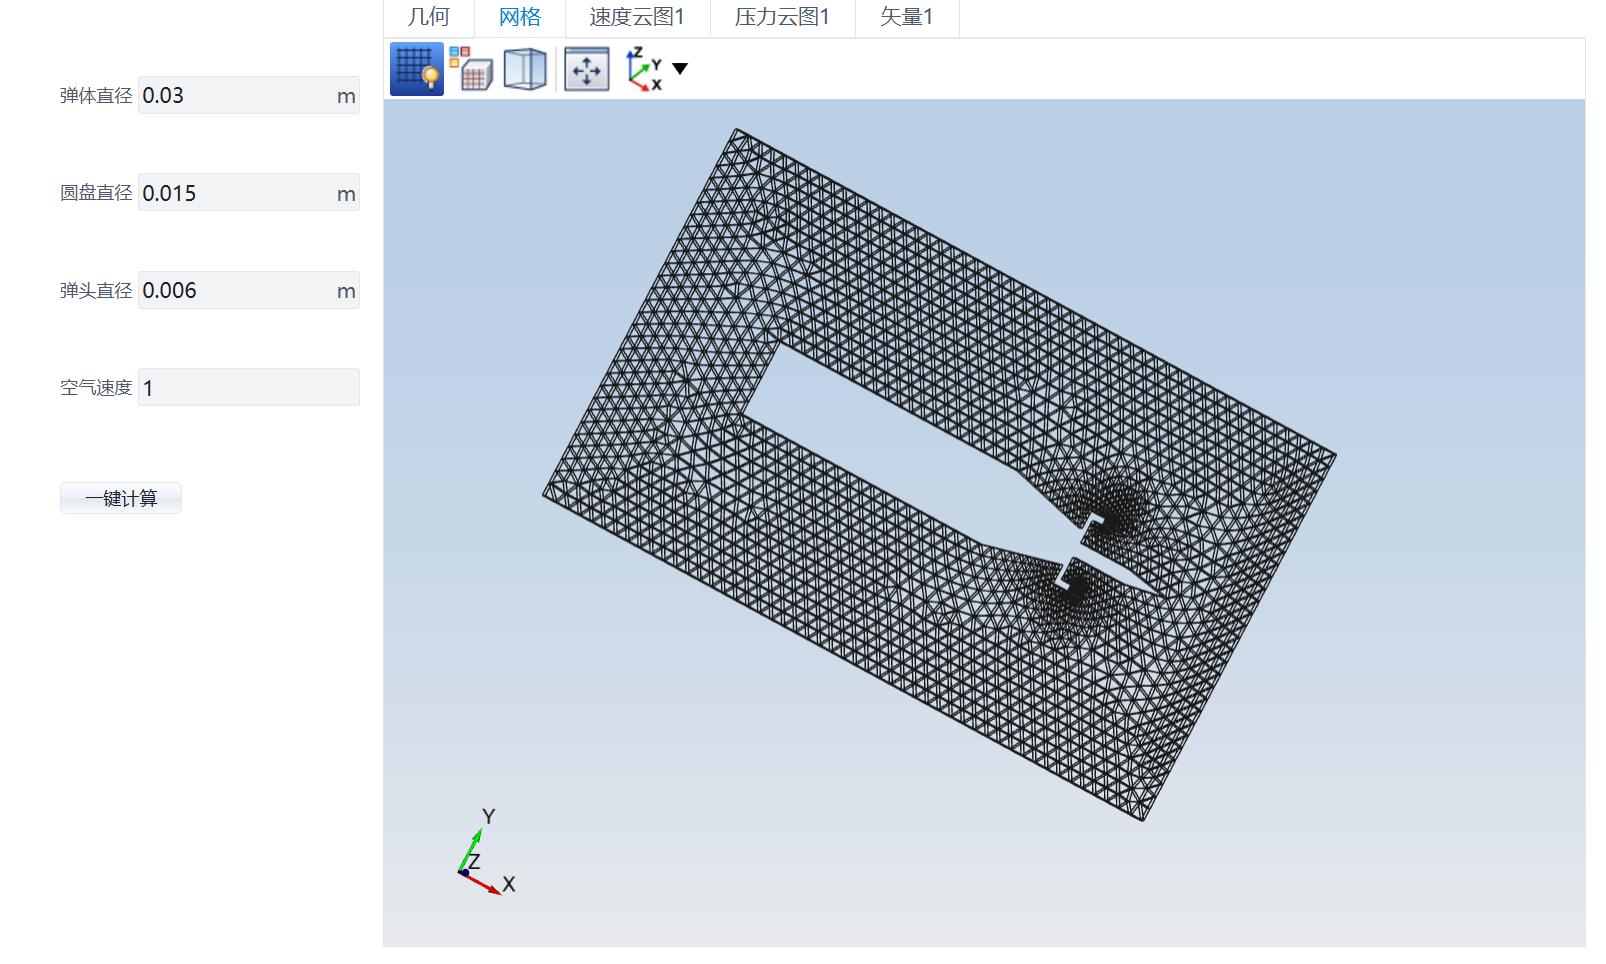Toggle the mesh display lightbulb icon

pos(417,69)
